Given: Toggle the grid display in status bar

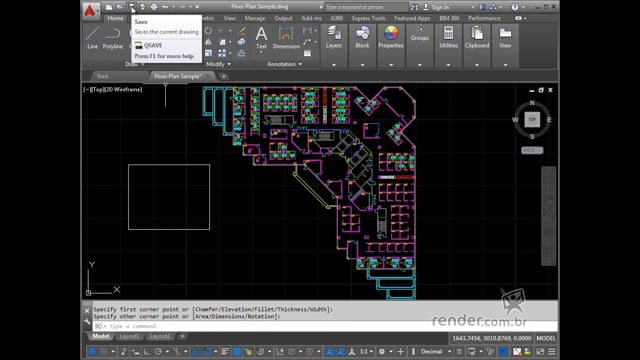Looking at the screenshot, I should [x=93, y=351].
